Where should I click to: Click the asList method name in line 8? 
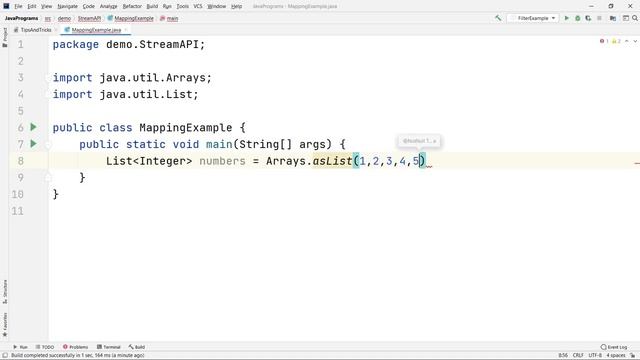pos(332,161)
